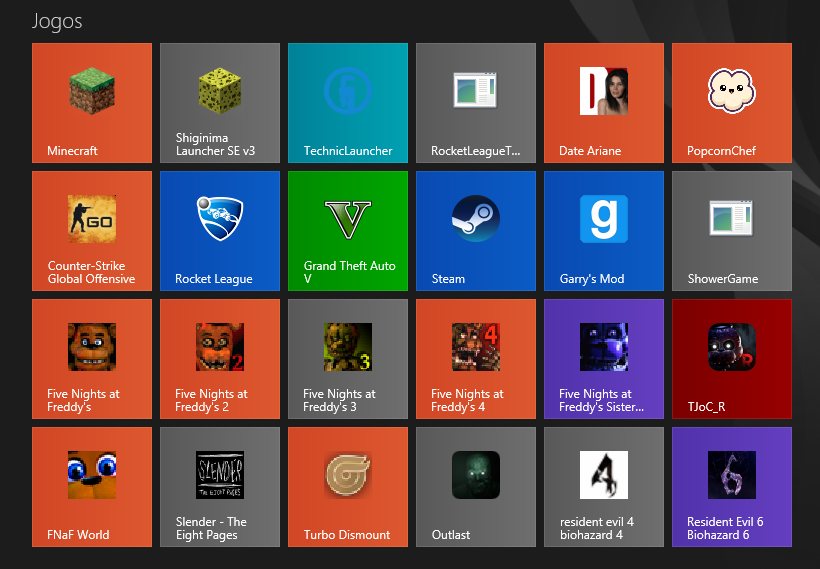Open the Rocket League tile

tap(220, 231)
